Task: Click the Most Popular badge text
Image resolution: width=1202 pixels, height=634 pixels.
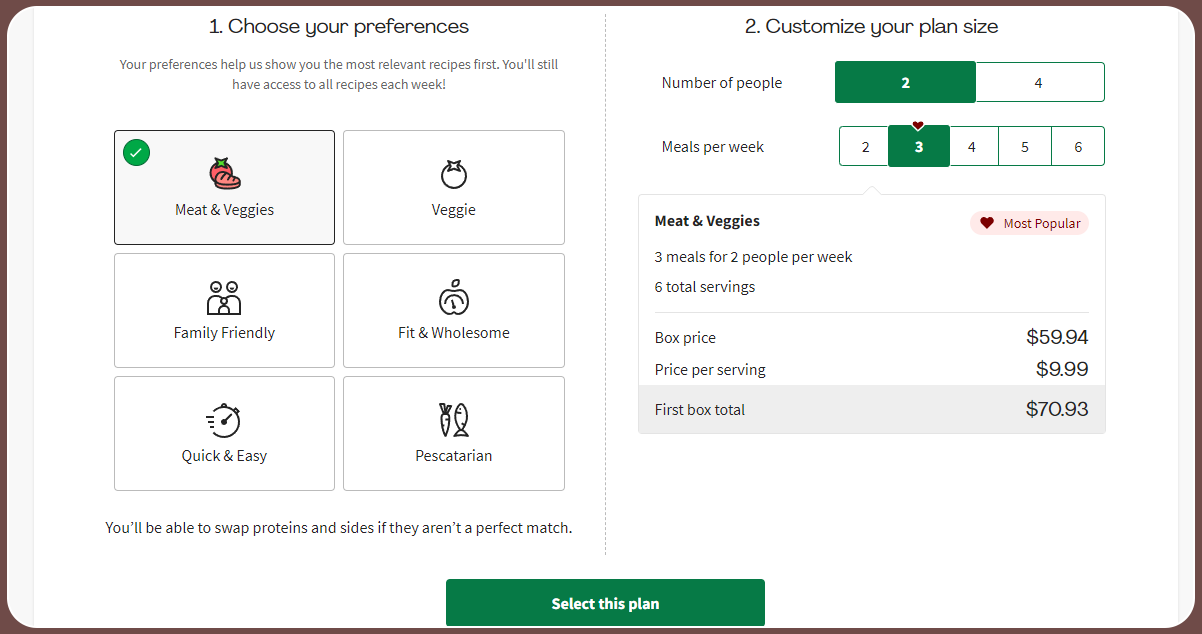Action: (x=1041, y=223)
